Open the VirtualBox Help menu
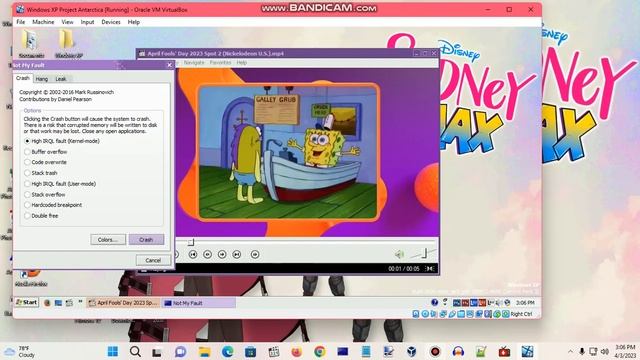The width and height of the screenshot is (640, 360). [x=134, y=22]
